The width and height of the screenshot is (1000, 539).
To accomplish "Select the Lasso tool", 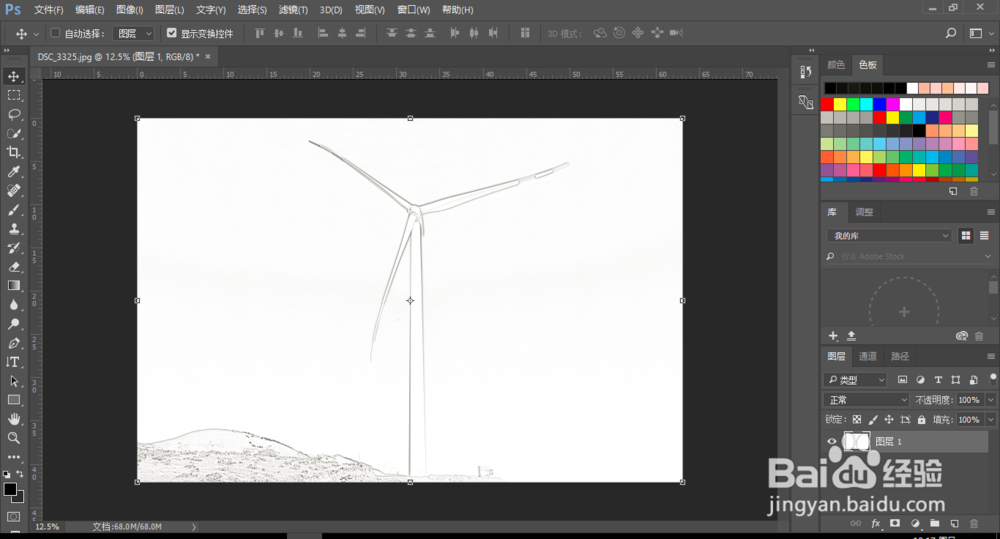I will (13, 114).
